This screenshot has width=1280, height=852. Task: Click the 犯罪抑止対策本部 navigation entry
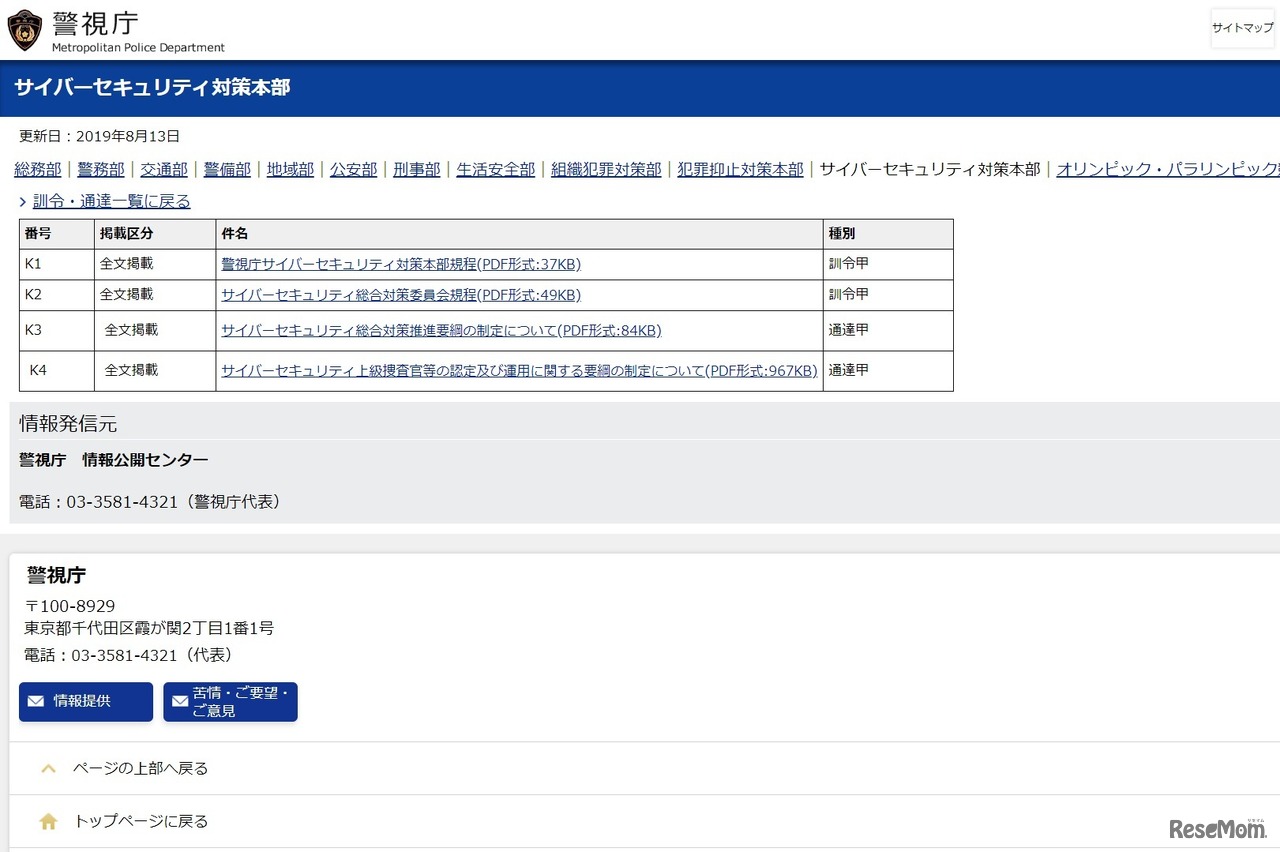tap(740, 169)
